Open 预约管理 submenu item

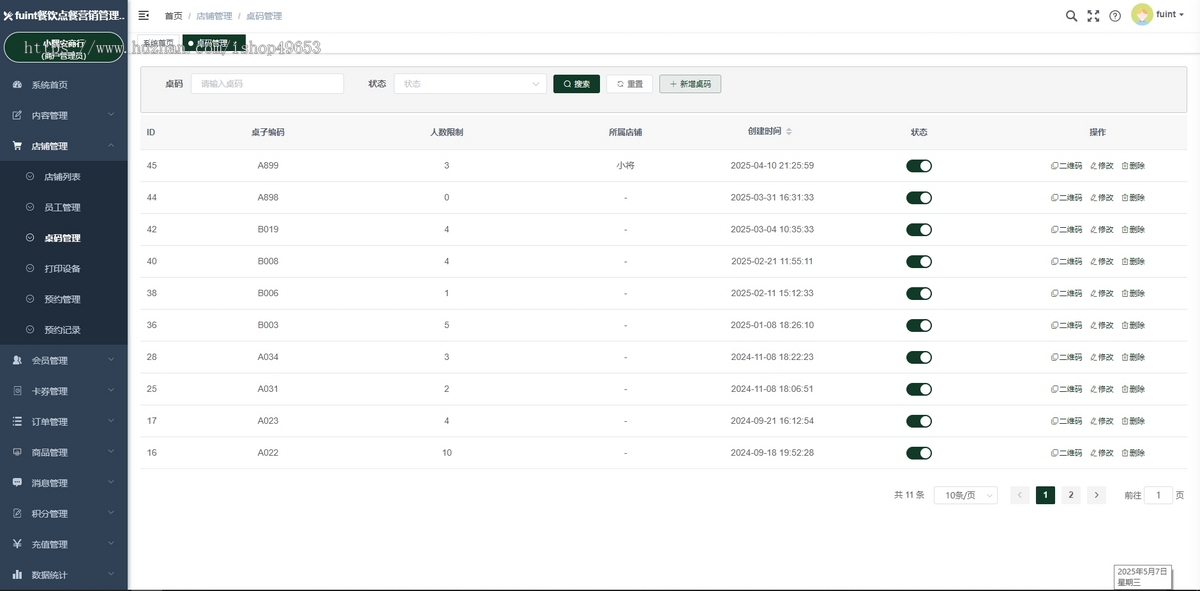tap(64, 299)
